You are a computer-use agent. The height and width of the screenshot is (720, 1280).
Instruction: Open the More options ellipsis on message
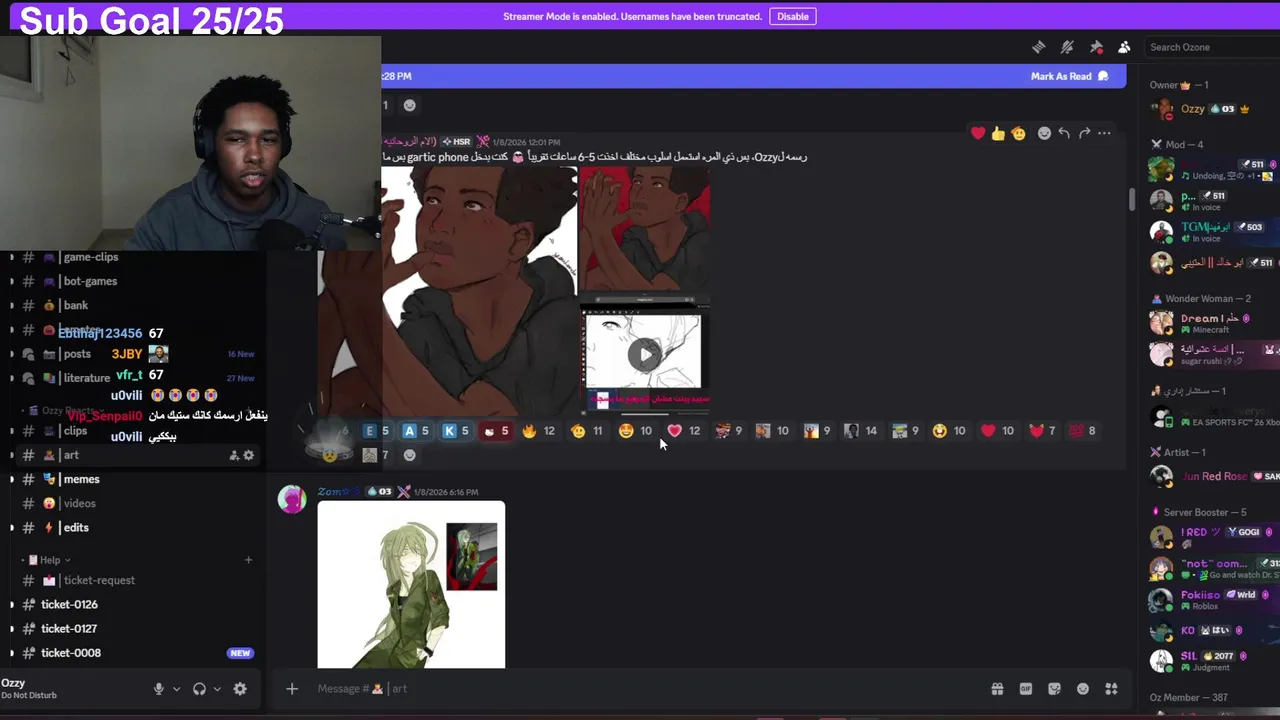point(1104,133)
